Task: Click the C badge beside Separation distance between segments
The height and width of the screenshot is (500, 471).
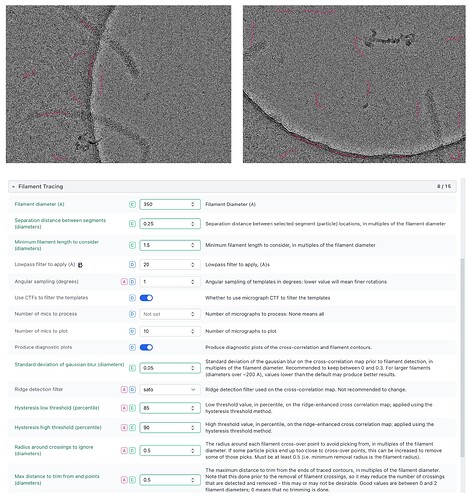Action: click(132, 224)
